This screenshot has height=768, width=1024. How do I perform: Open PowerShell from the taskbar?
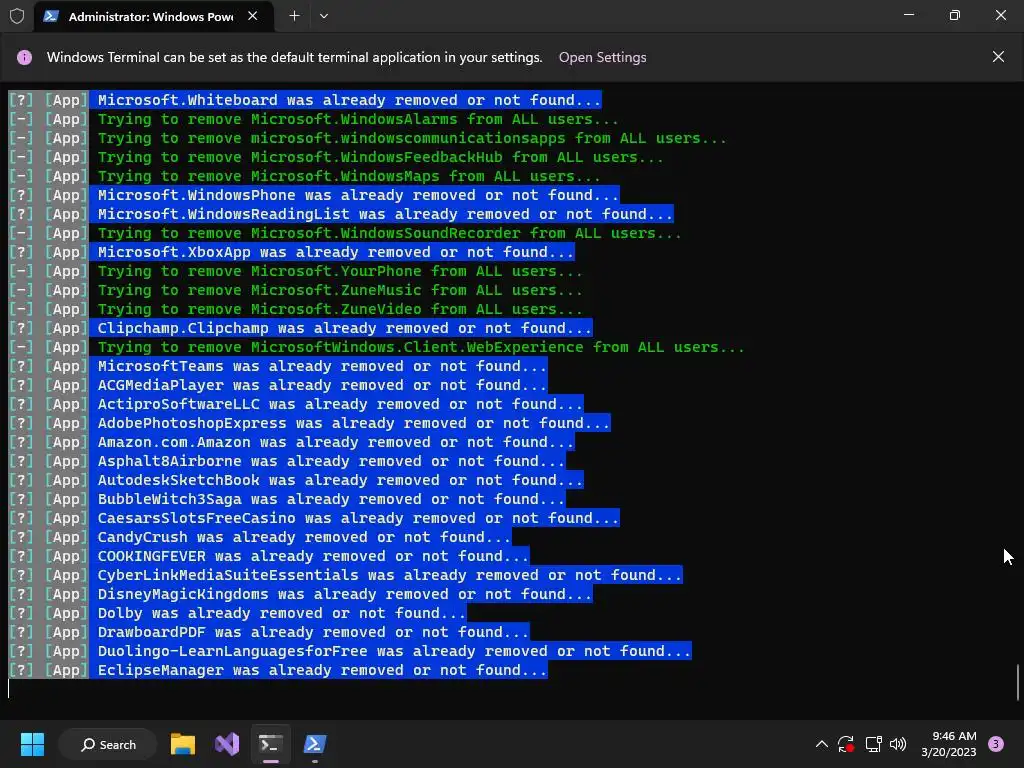314,744
